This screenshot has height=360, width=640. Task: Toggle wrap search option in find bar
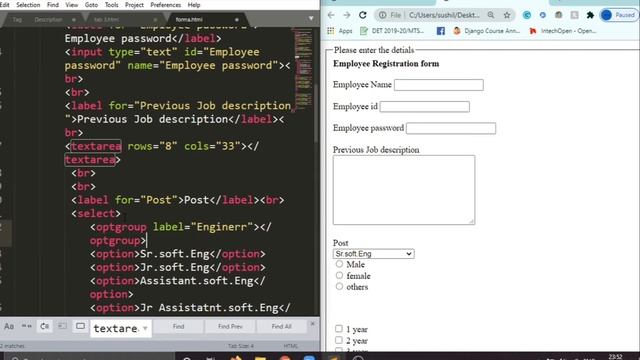tap(44, 327)
